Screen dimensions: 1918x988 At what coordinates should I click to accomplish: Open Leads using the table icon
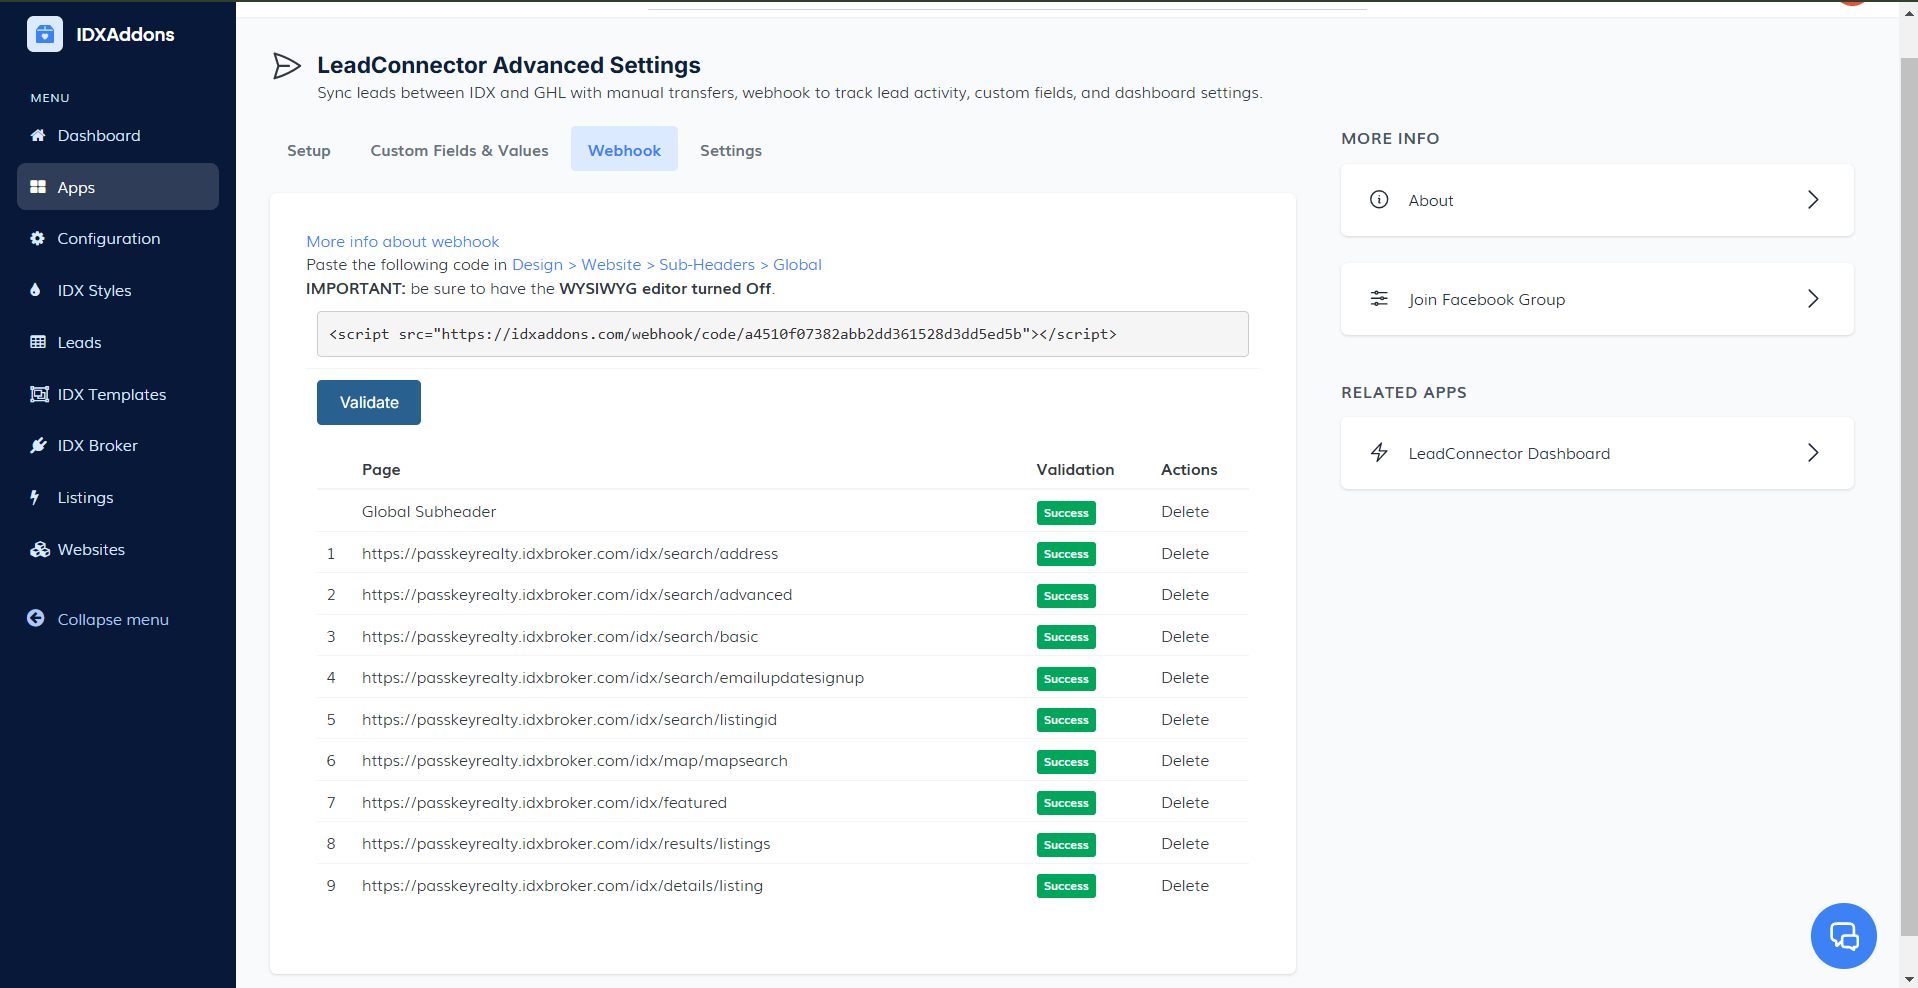pyautogui.click(x=38, y=342)
